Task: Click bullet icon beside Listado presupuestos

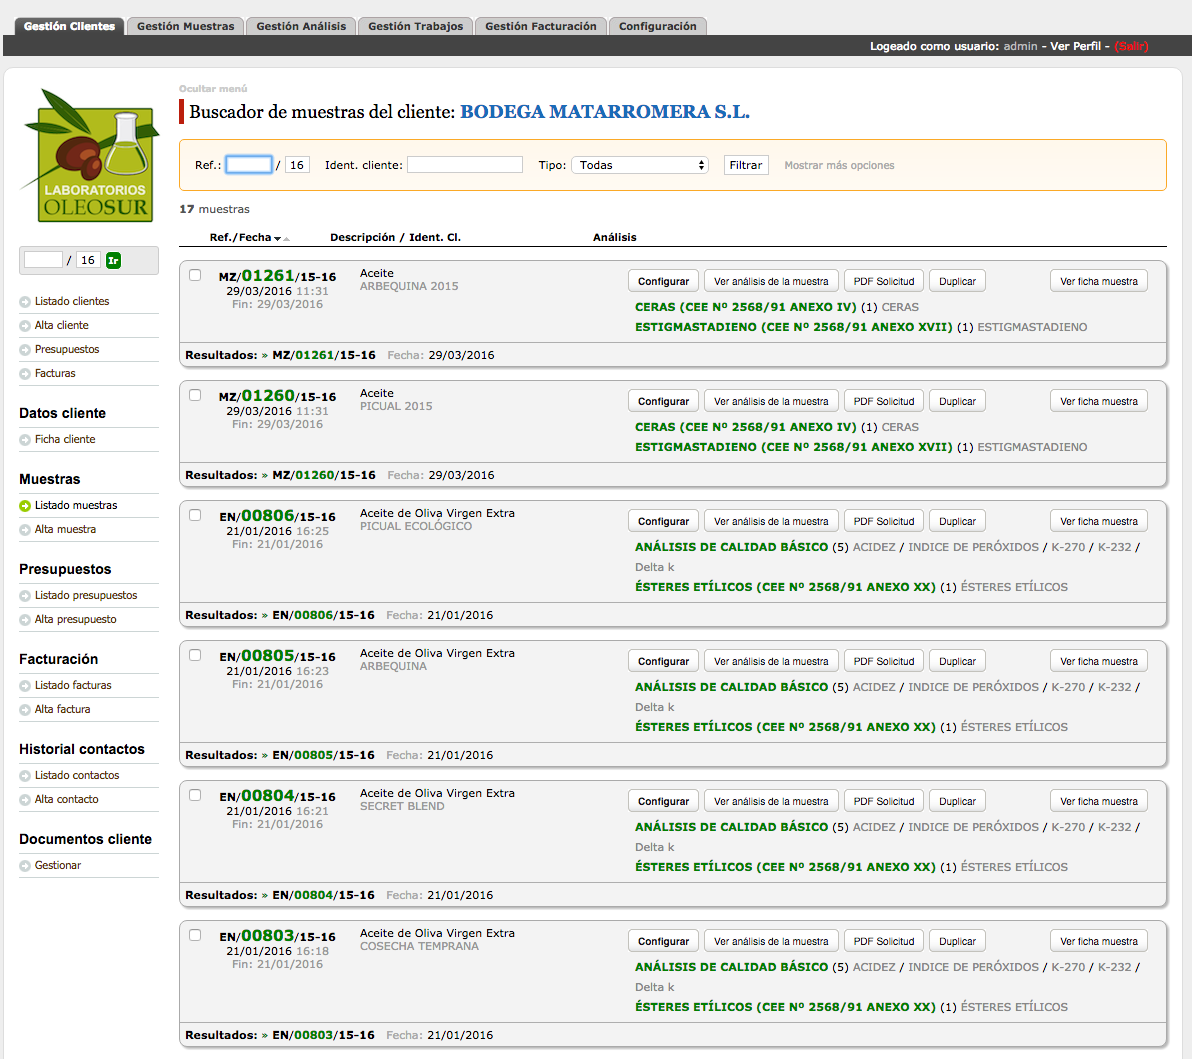Action: click(25, 596)
